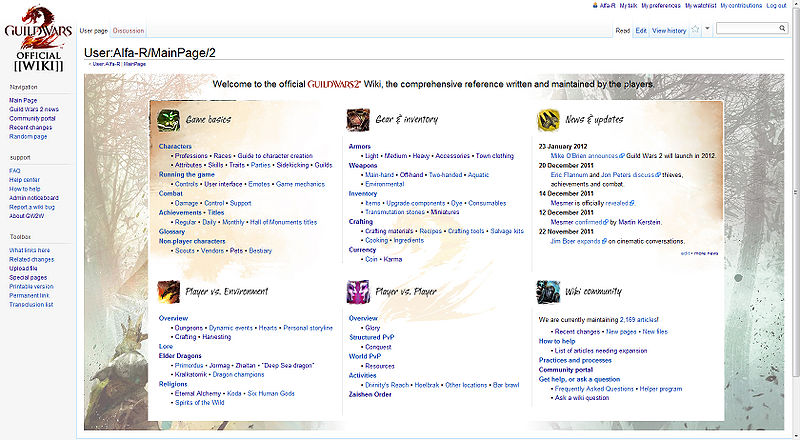Click User:Alfa-R breadcrumb link
Screen dimensions: 800x440
click(106, 64)
